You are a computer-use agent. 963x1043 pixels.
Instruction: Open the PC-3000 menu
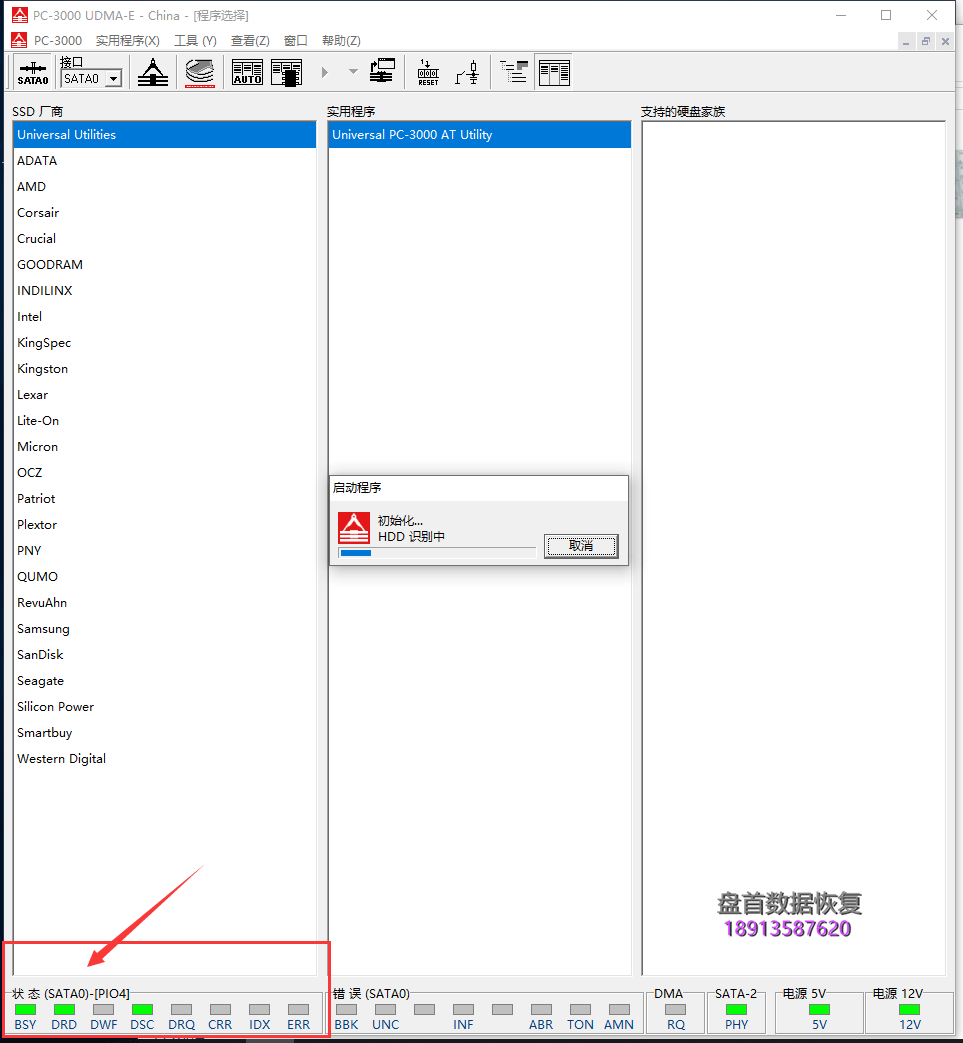[58, 41]
